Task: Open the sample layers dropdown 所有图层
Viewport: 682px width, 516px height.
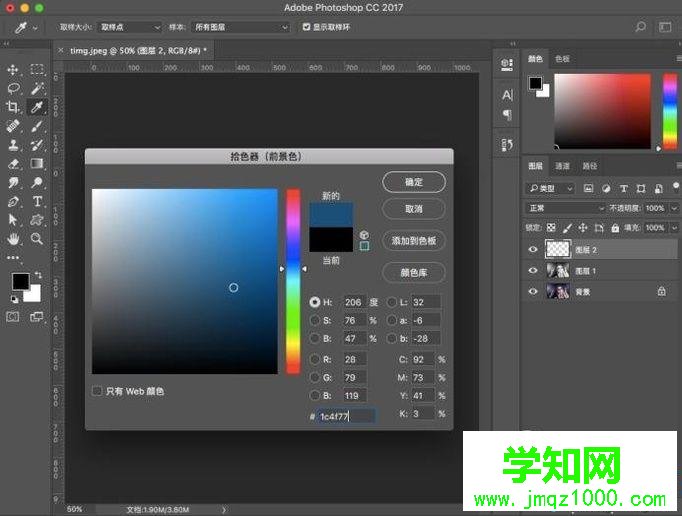Action: click(241, 27)
